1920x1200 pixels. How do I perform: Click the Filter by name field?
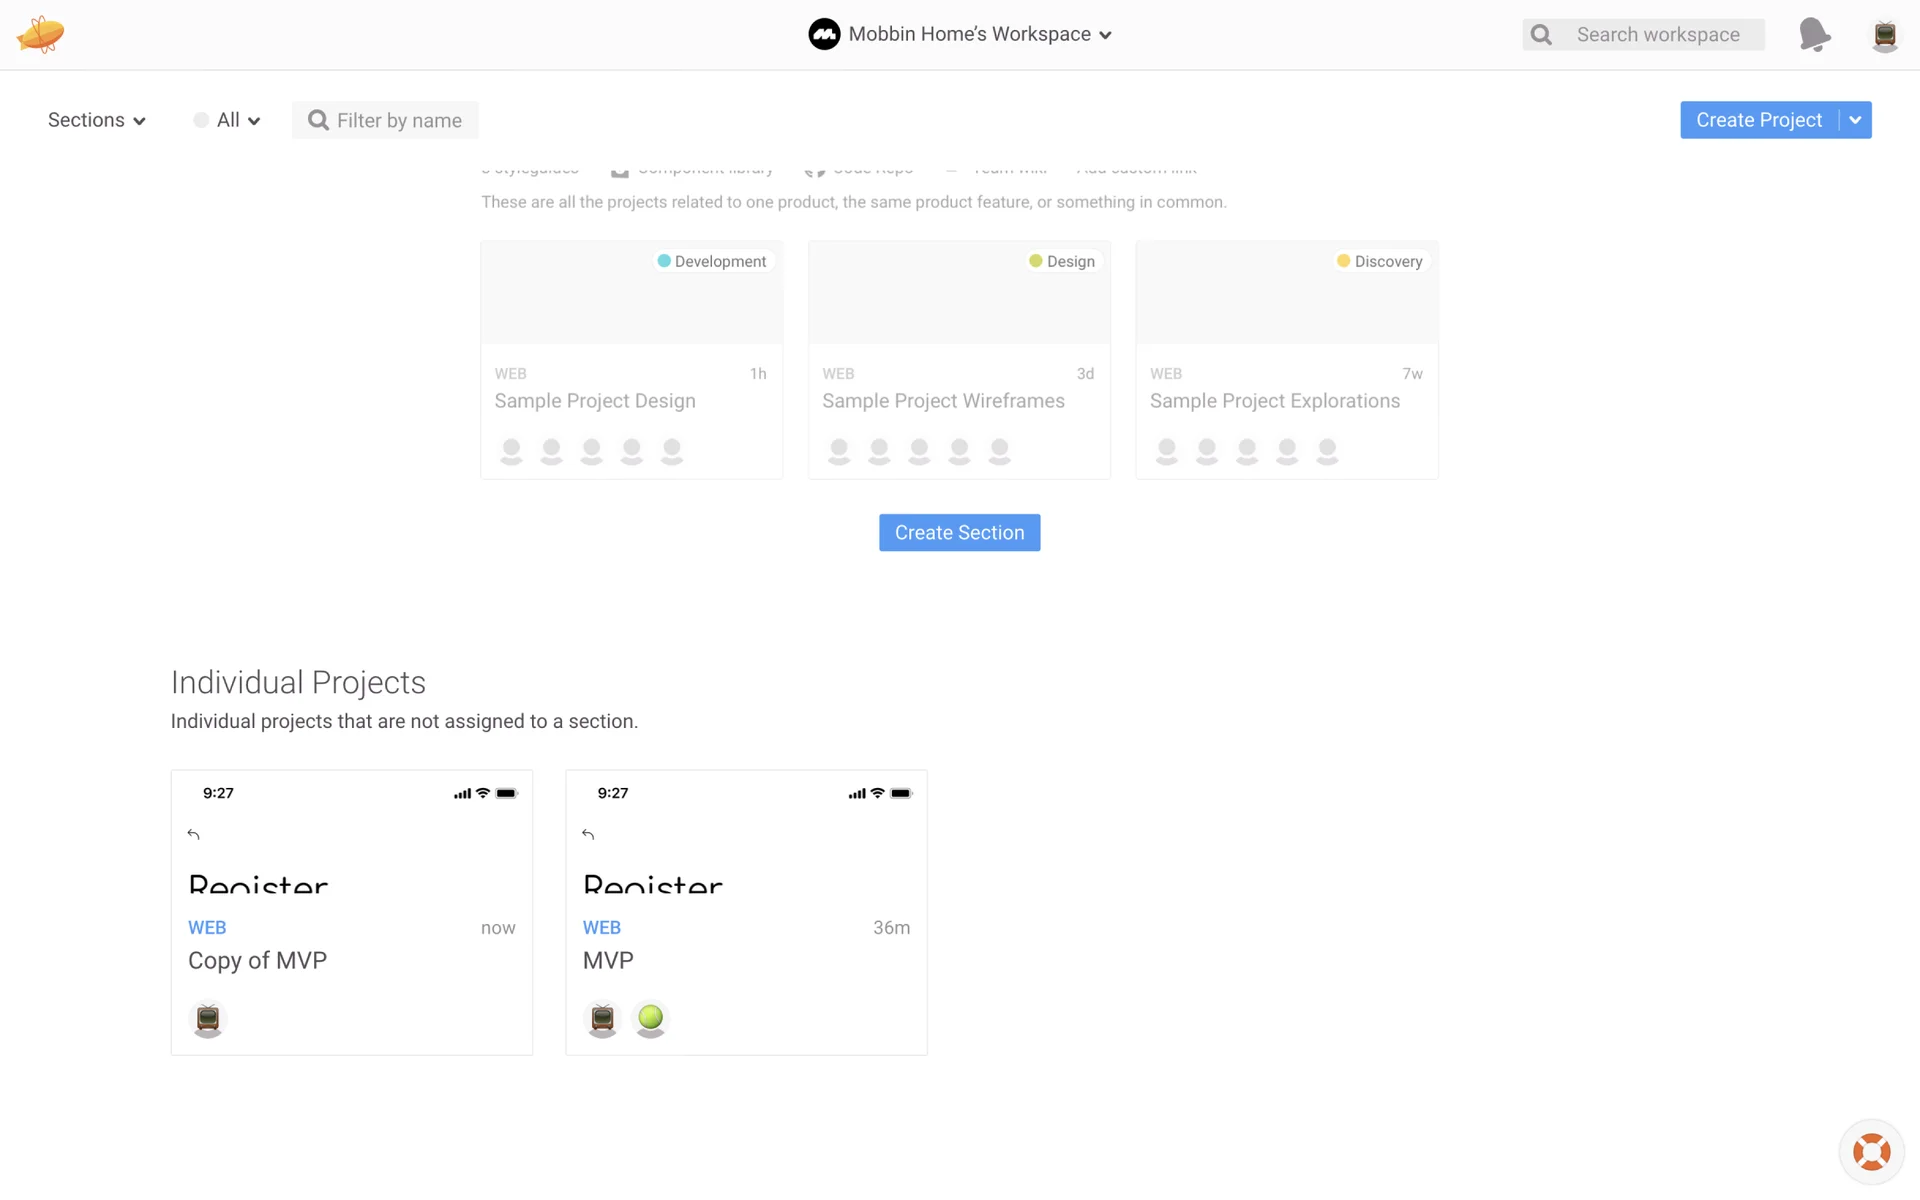click(x=399, y=121)
